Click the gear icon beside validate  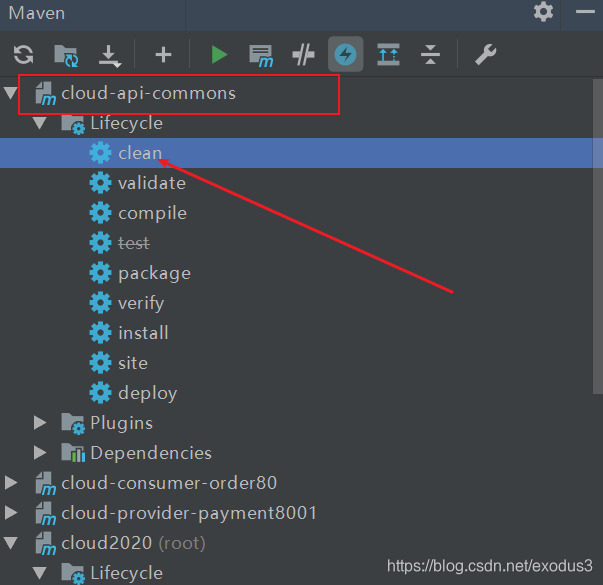[100, 183]
